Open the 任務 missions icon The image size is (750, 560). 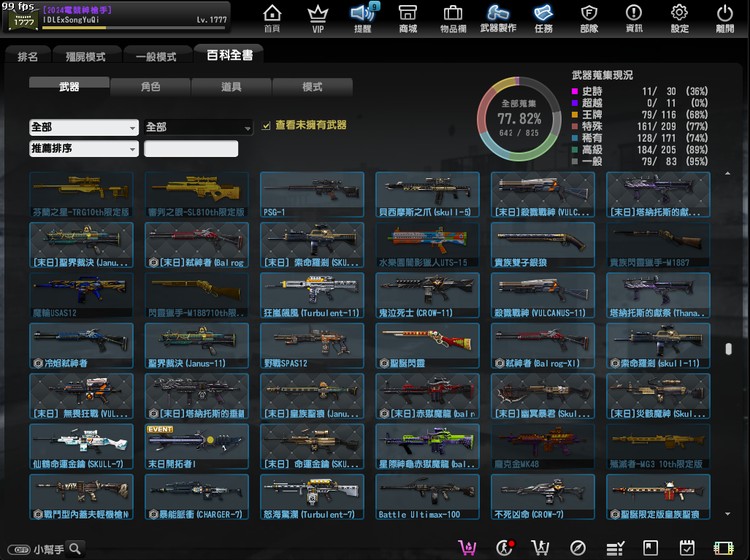click(x=543, y=18)
